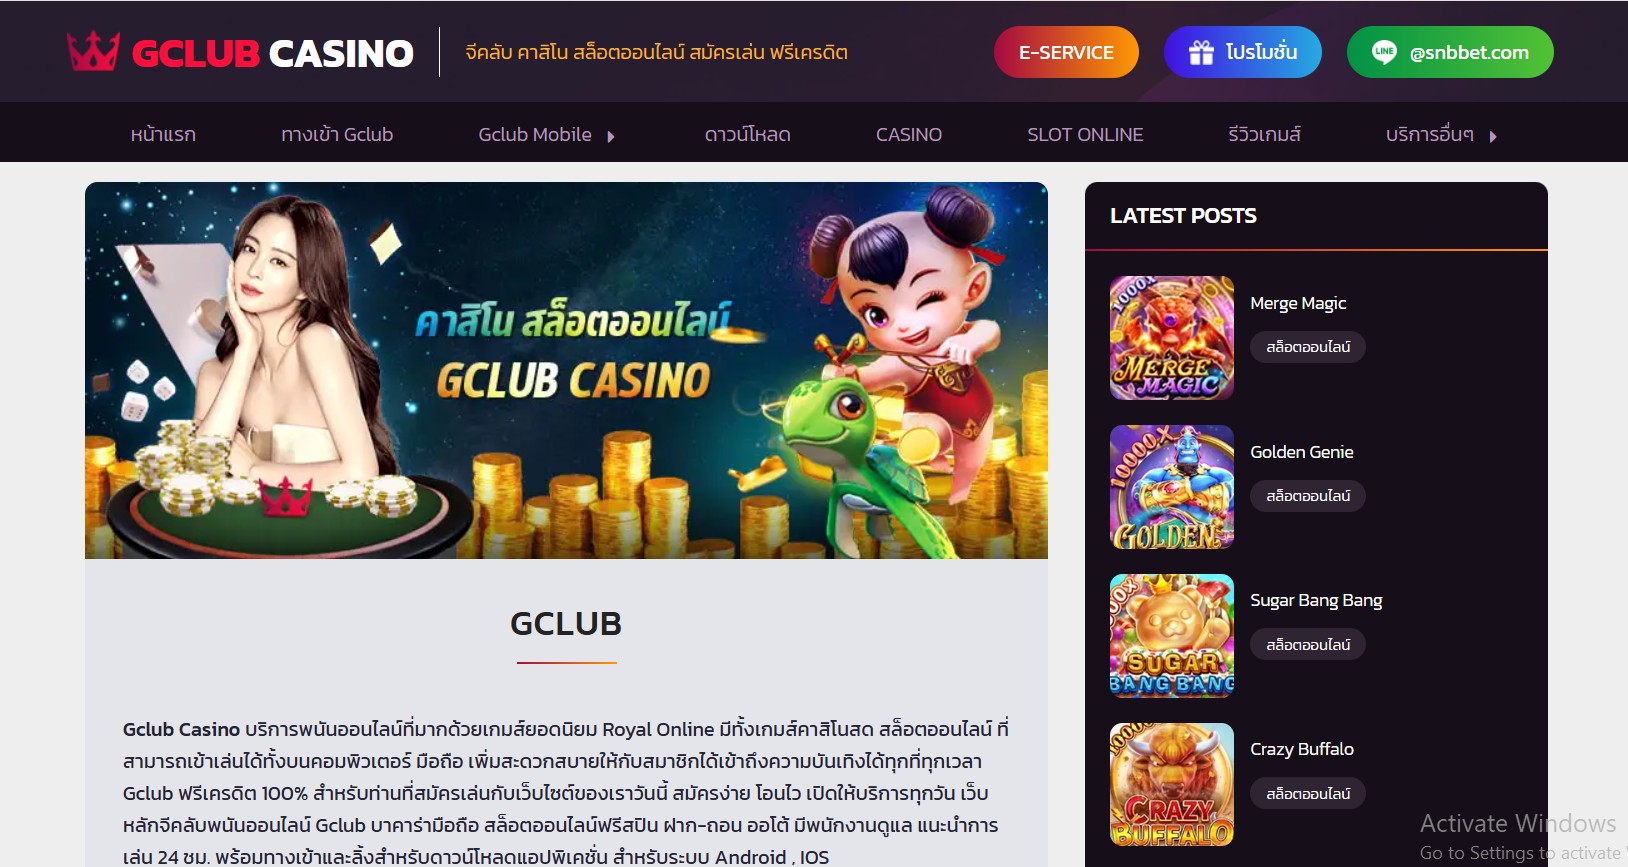Image resolution: width=1628 pixels, height=867 pixels.
Task: Go to หน้าแรก home menu
Action: click(x=163, y=134)
